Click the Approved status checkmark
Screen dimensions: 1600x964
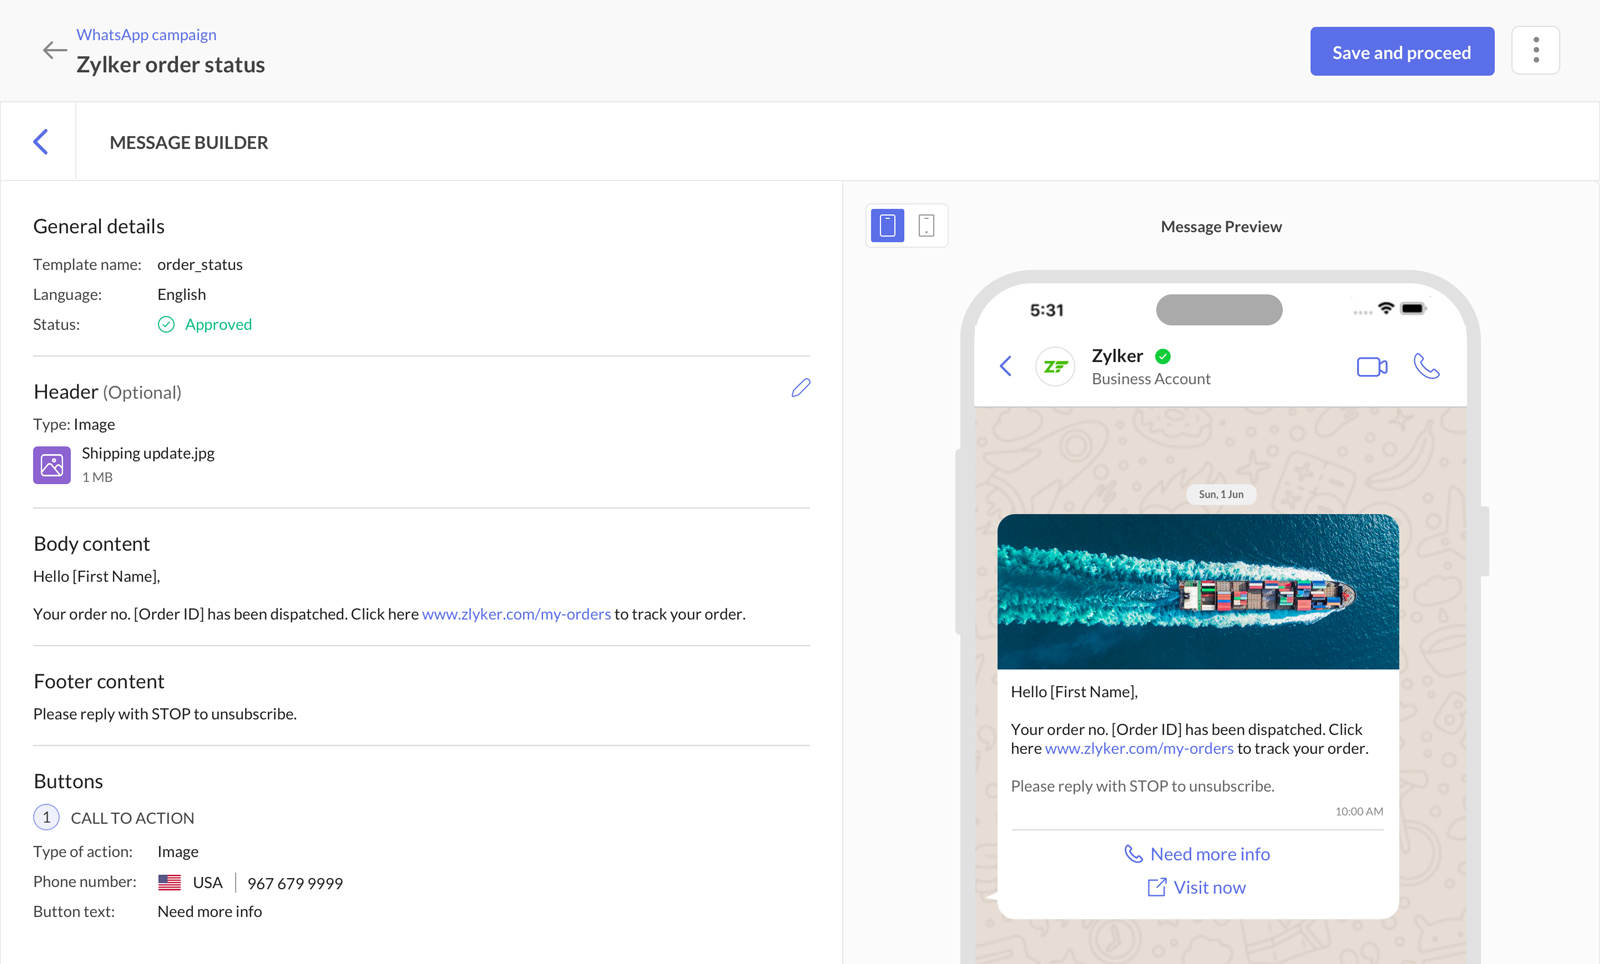point(165,324)
